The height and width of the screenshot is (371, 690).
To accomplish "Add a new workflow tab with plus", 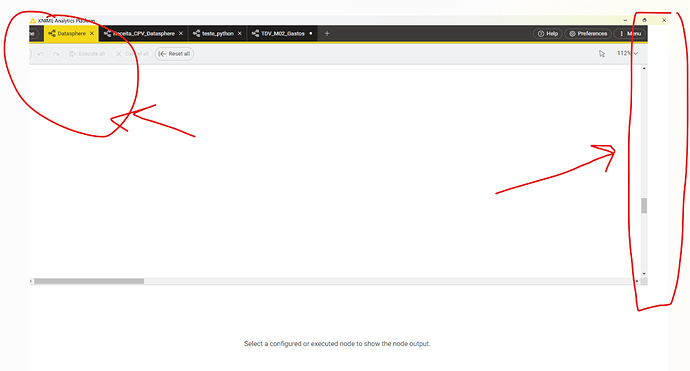I will point(327,33).
